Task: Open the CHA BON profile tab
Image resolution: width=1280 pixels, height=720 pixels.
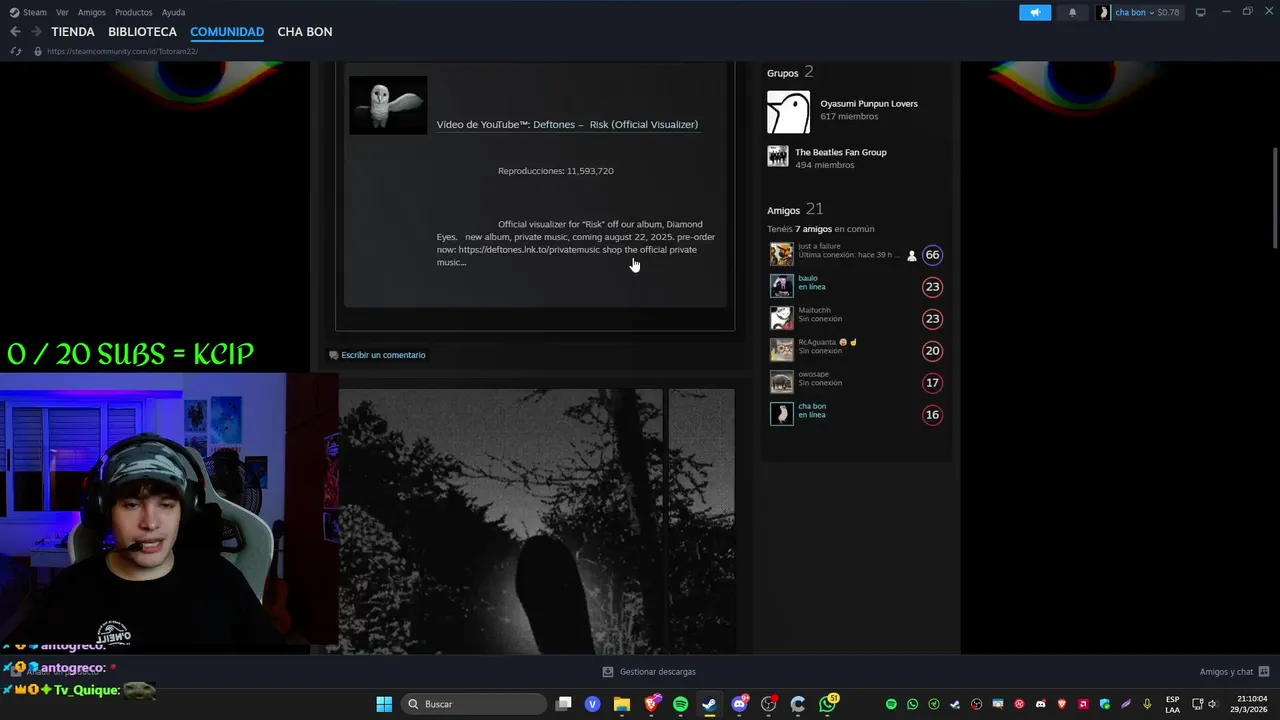Action: (305, 32)
